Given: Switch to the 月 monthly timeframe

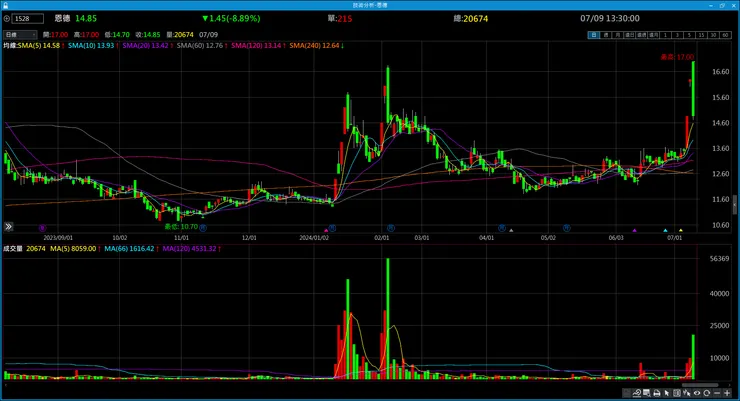Looking at the screenshot, I should 618,35.
